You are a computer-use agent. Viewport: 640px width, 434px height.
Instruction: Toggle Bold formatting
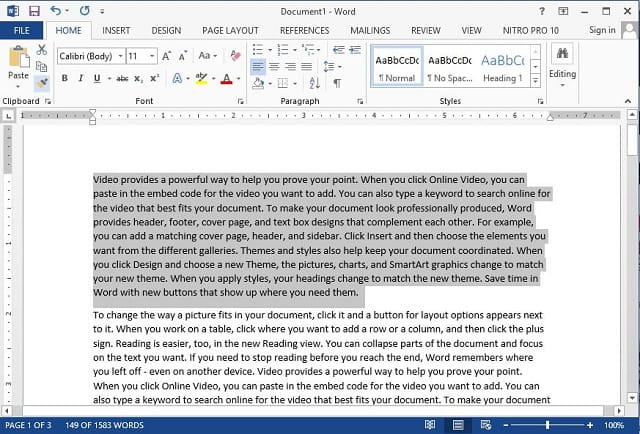tap(64, 78)
